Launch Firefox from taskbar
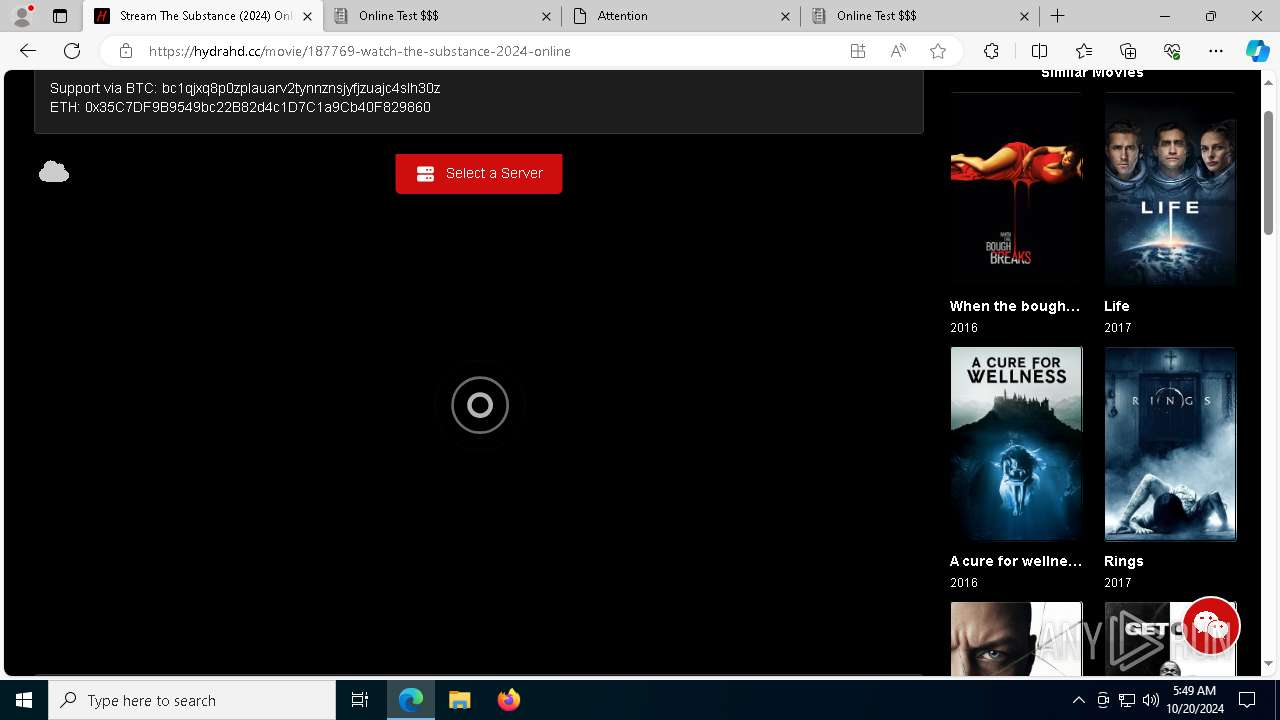The width and height of the screenshot is (1280, 720). pyautogui.click(x=508, y=700)
